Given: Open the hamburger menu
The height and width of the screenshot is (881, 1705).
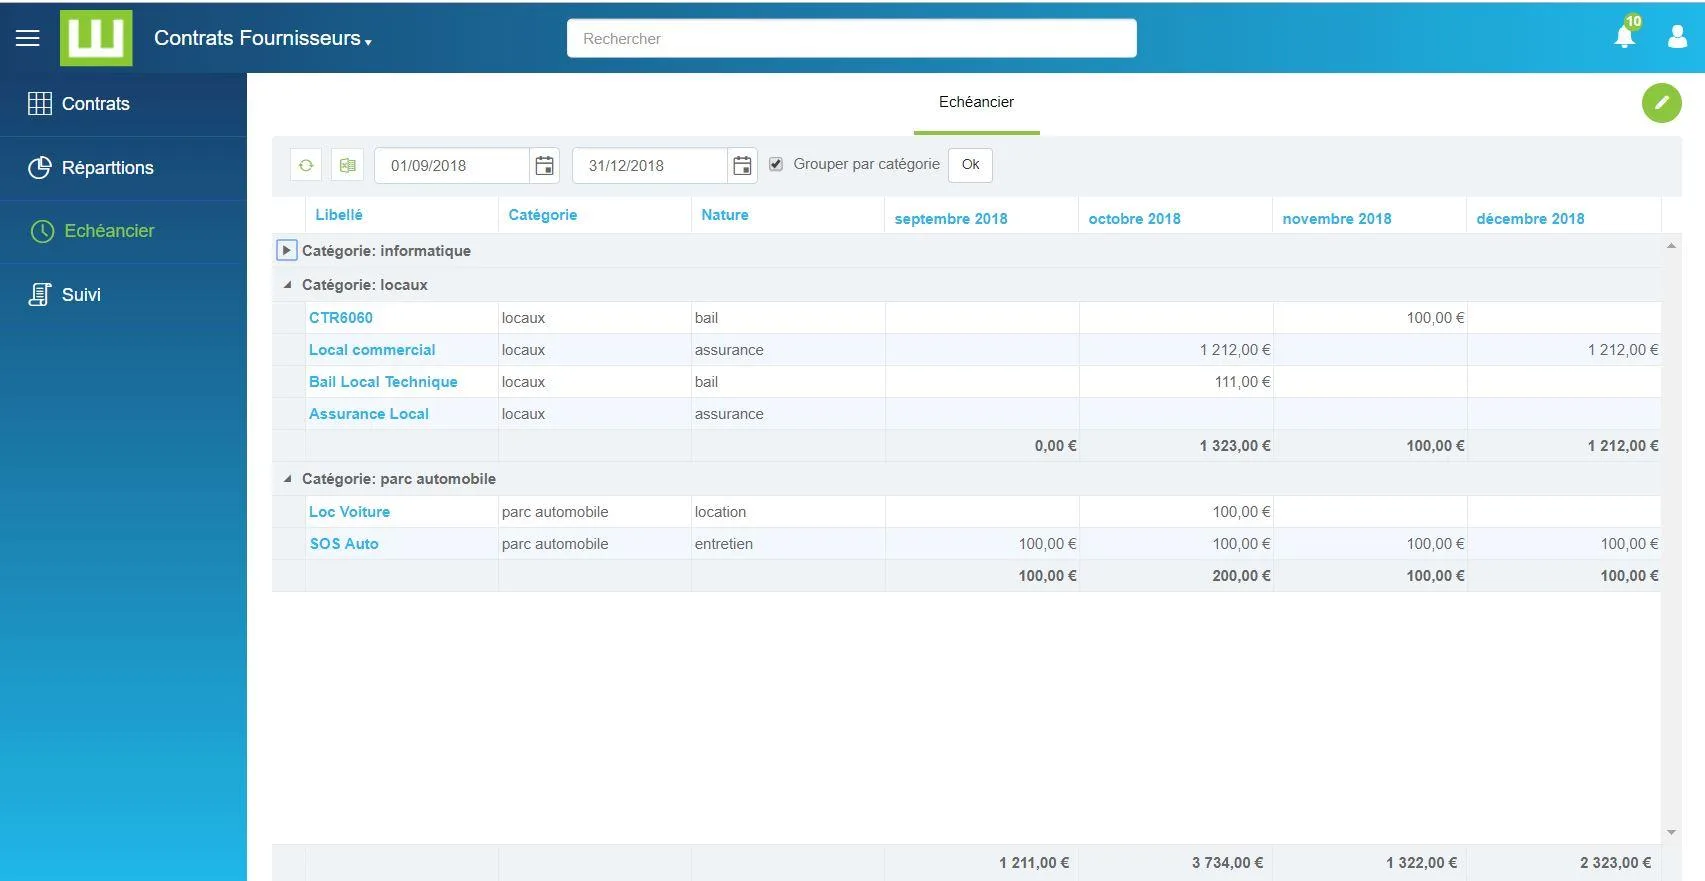Looking at the screenshot, I should [x=28, y=38].
